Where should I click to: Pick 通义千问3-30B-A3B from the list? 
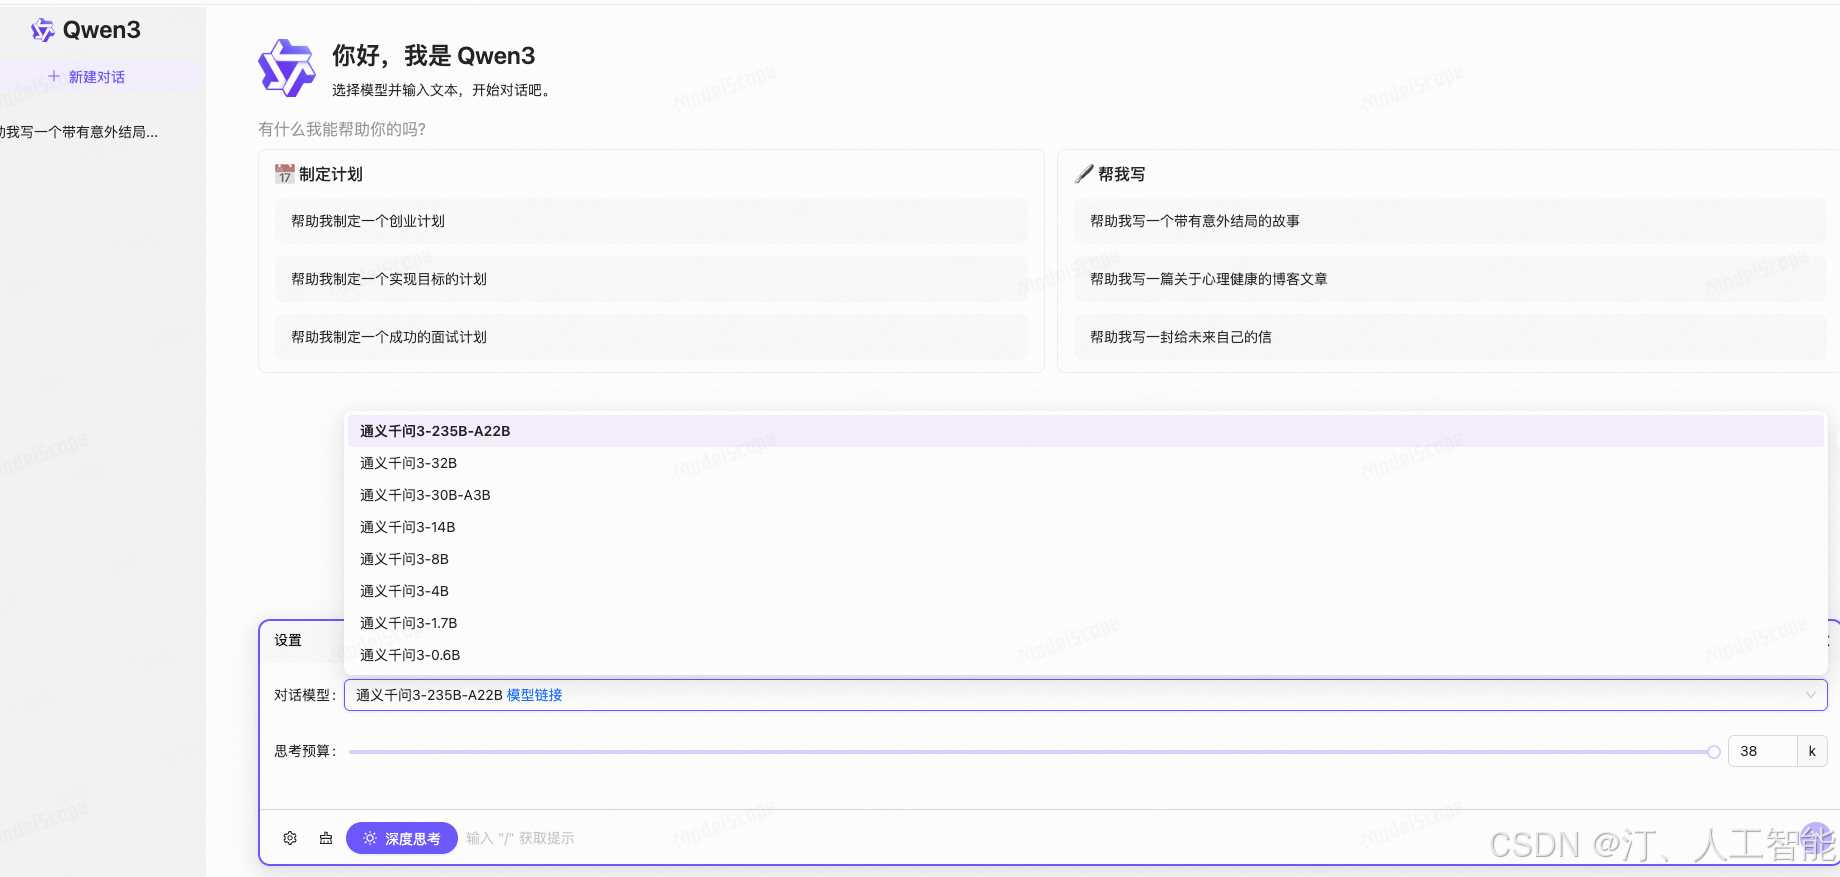pyautogui.click(x=425, y=495)
